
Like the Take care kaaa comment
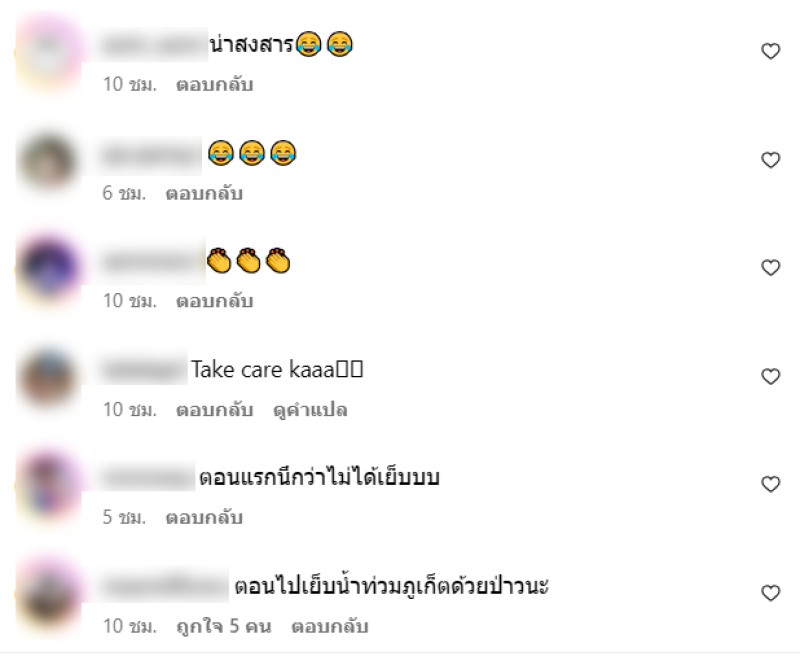point(770,376)
